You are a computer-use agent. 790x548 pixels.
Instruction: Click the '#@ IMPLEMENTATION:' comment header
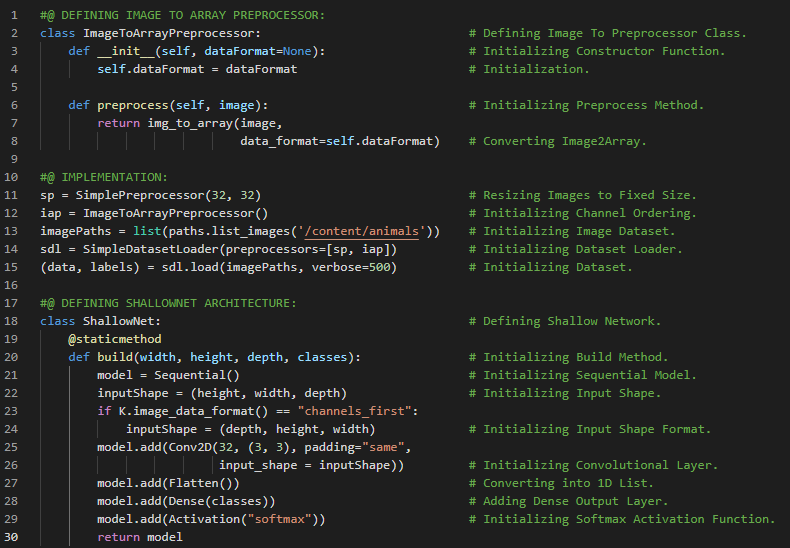pyautogui.click(x=104, y=177)
